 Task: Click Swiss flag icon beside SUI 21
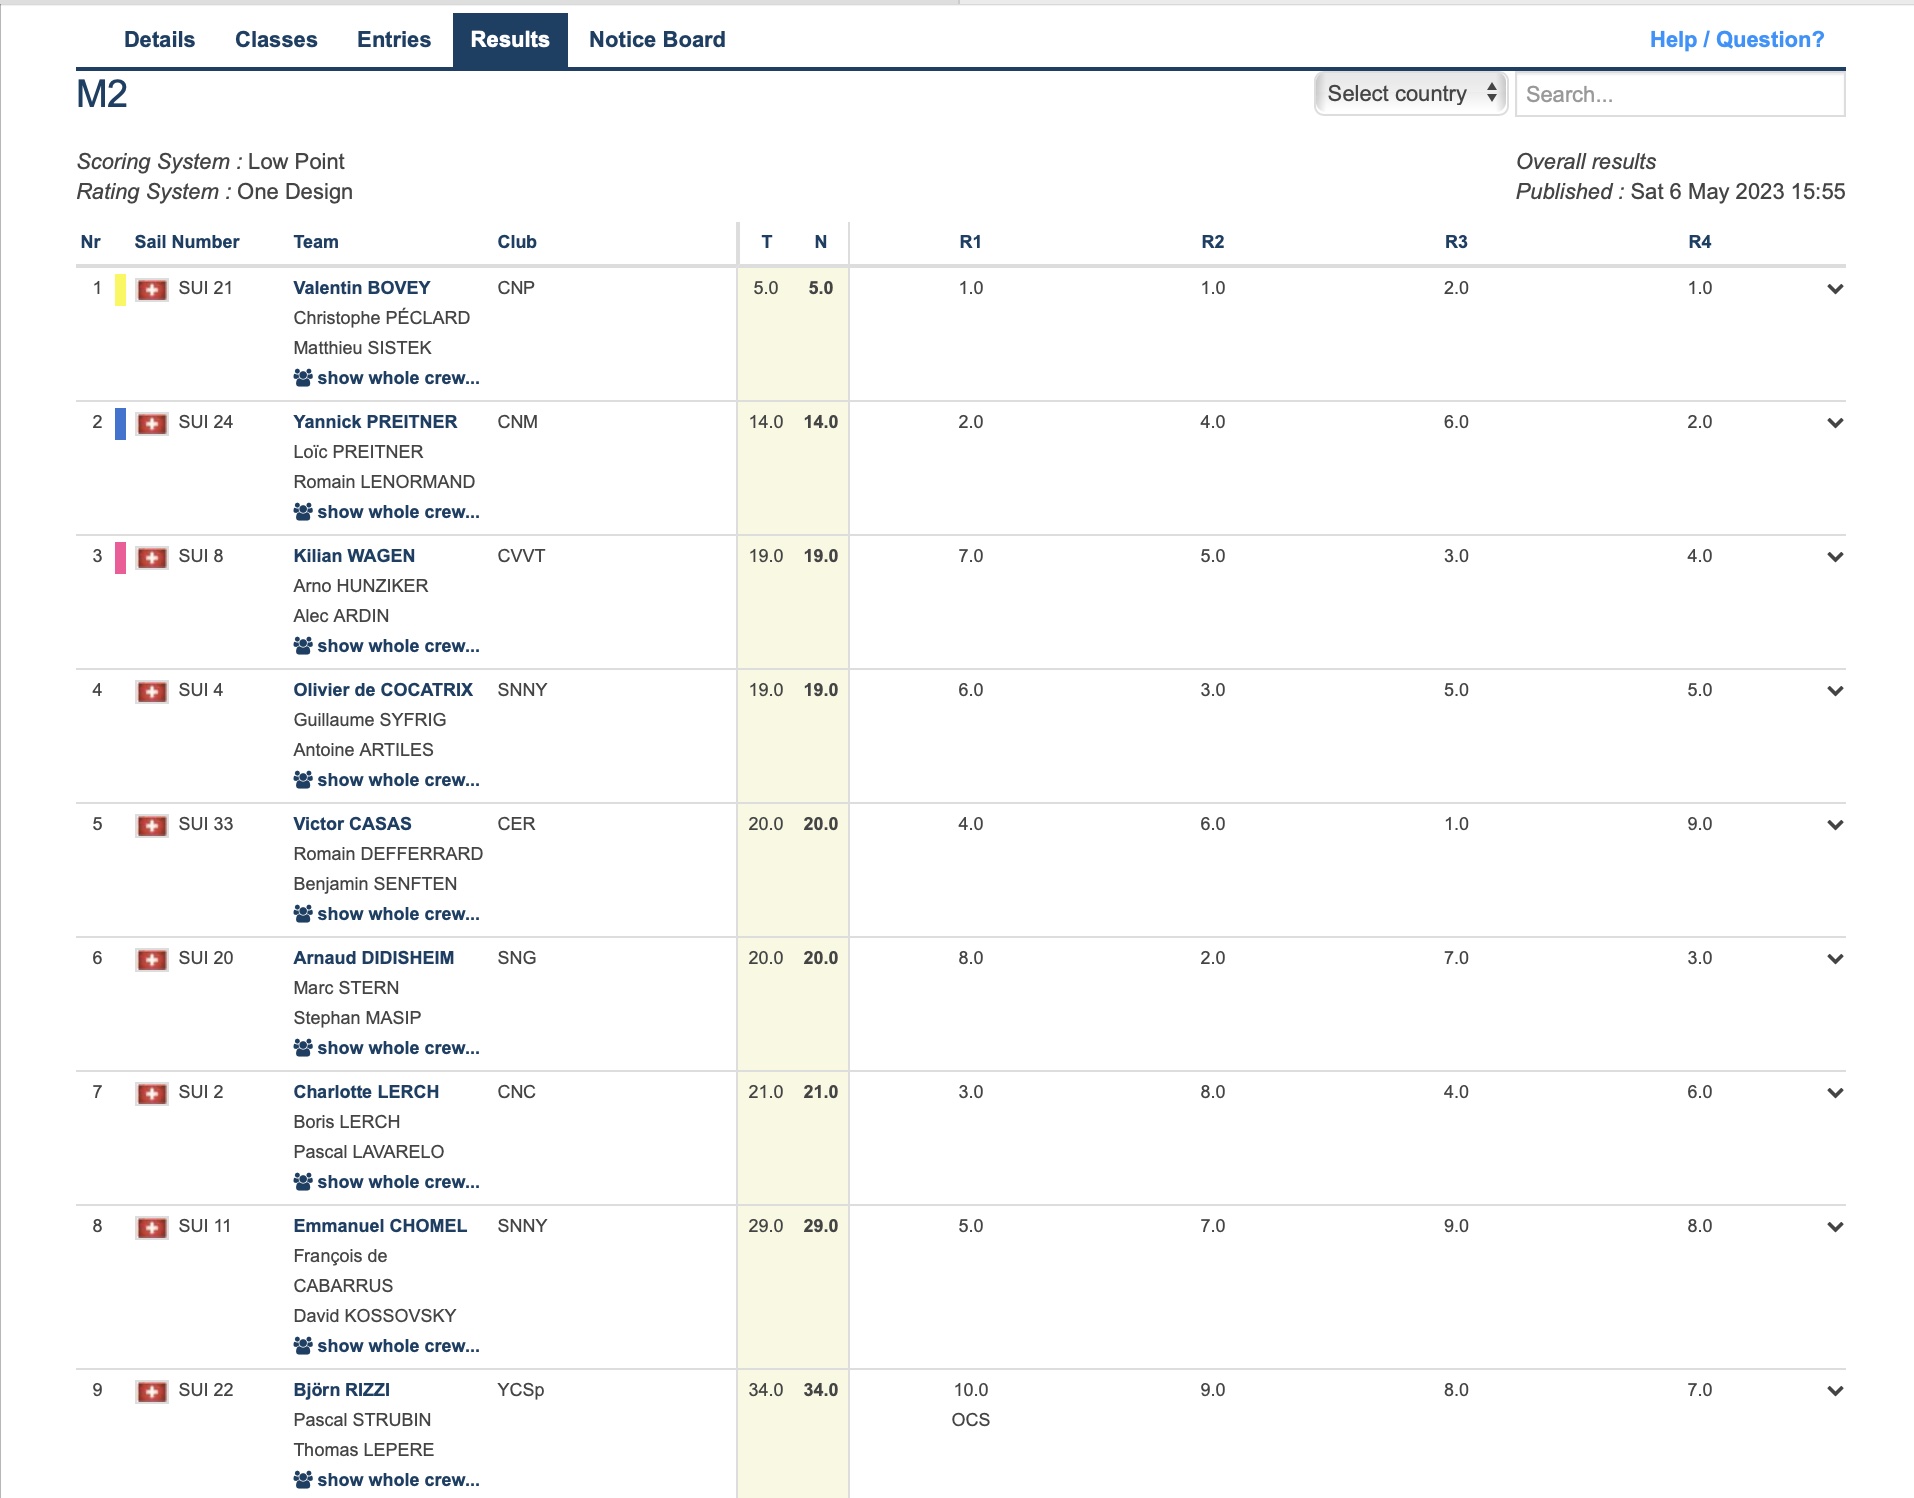click(152, 290)
